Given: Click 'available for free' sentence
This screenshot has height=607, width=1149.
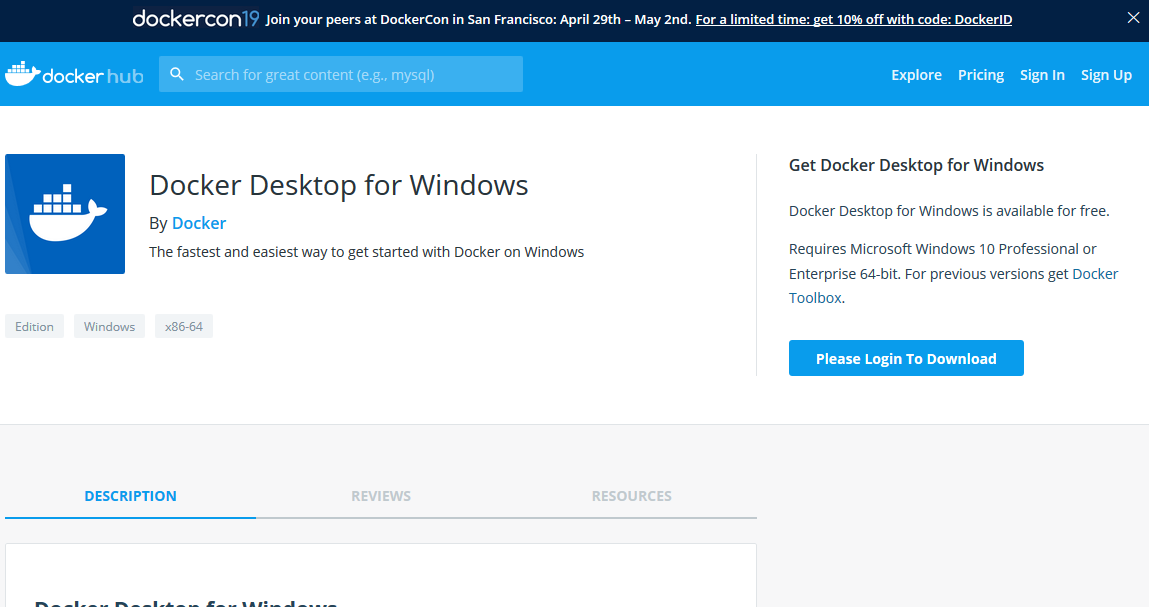Looking at the screenshot, I should (949, 211).
